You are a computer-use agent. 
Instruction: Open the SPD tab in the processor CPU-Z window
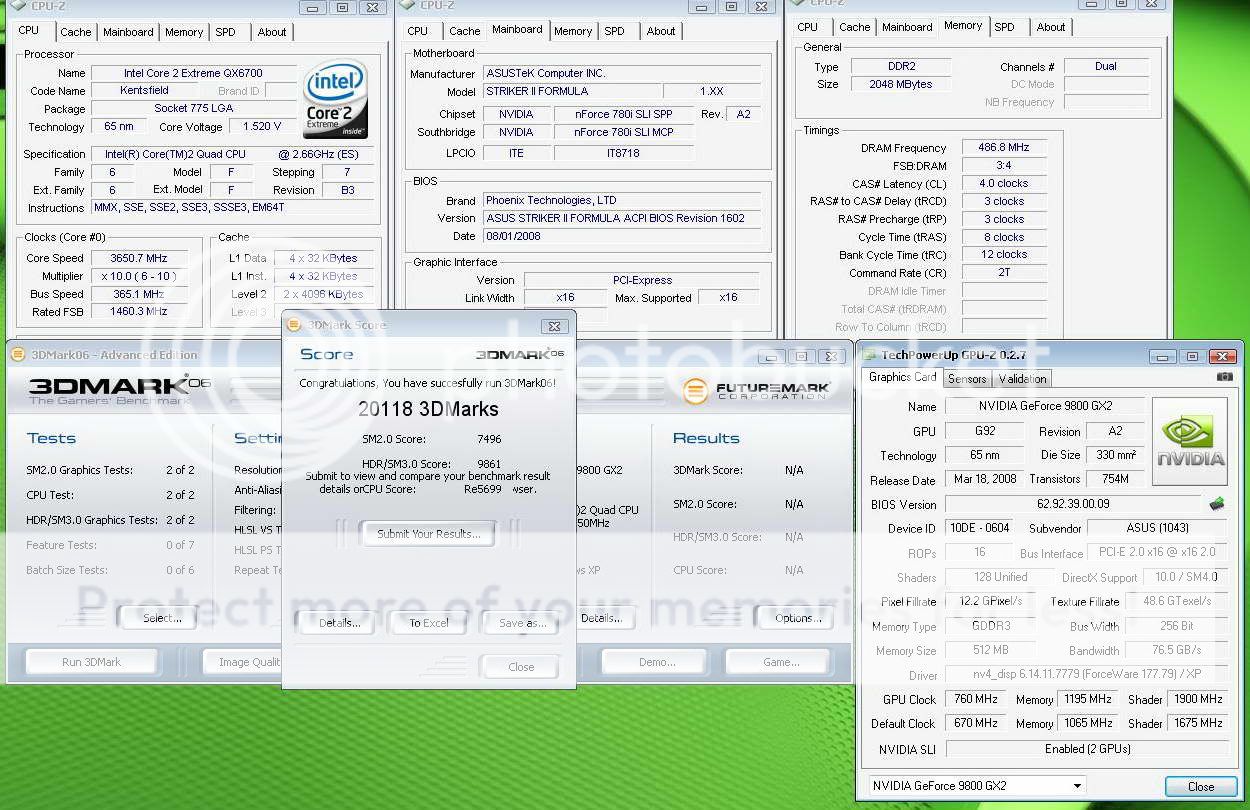click(226, 32)
